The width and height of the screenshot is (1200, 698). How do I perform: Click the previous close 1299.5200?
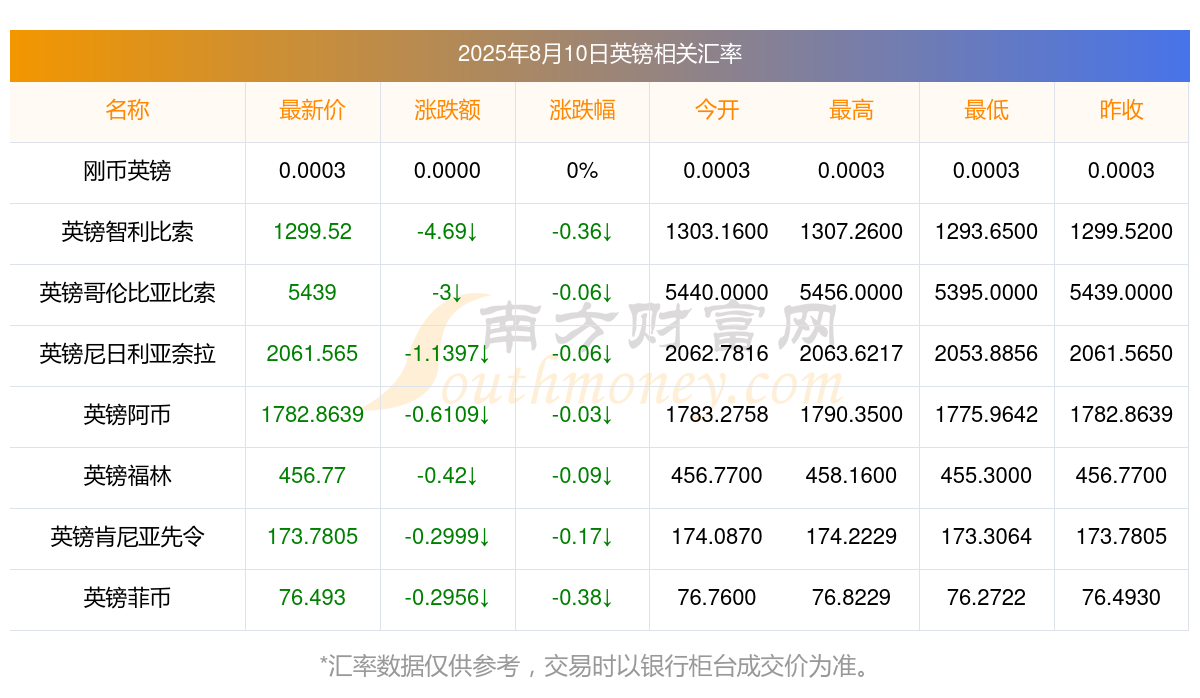pyautogui.click(x=1121, y=232)
